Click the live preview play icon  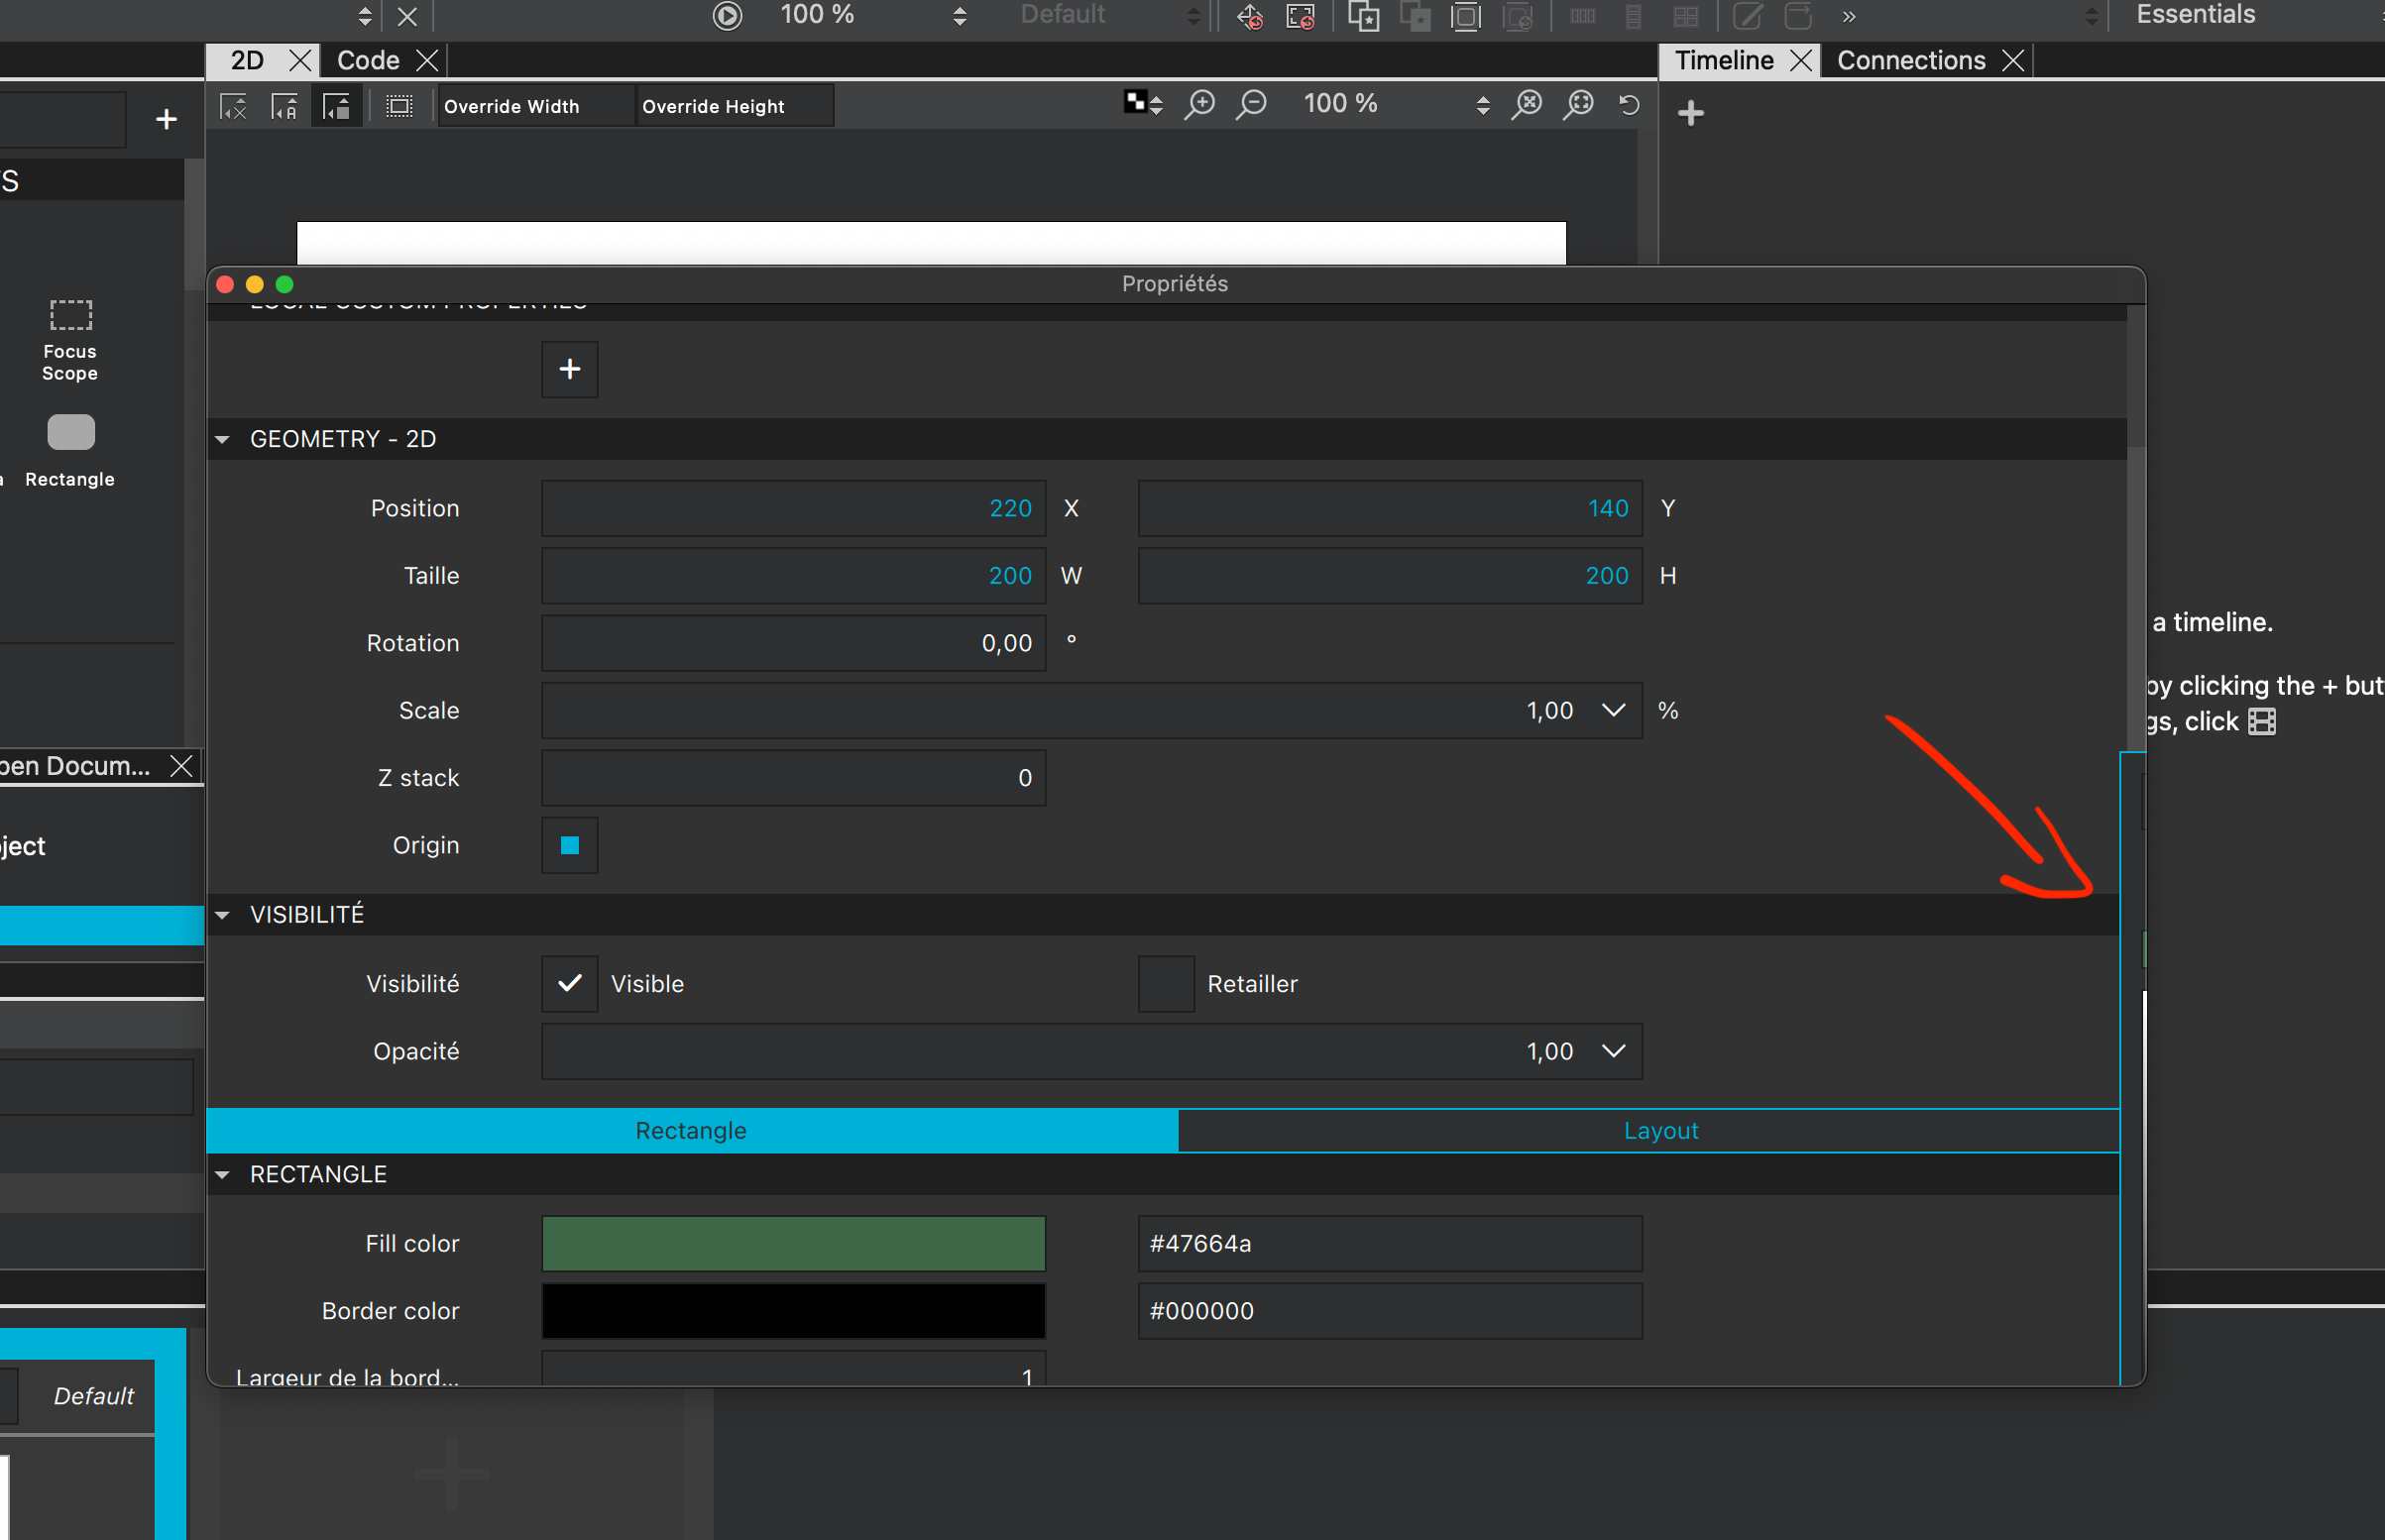[727, 15]
